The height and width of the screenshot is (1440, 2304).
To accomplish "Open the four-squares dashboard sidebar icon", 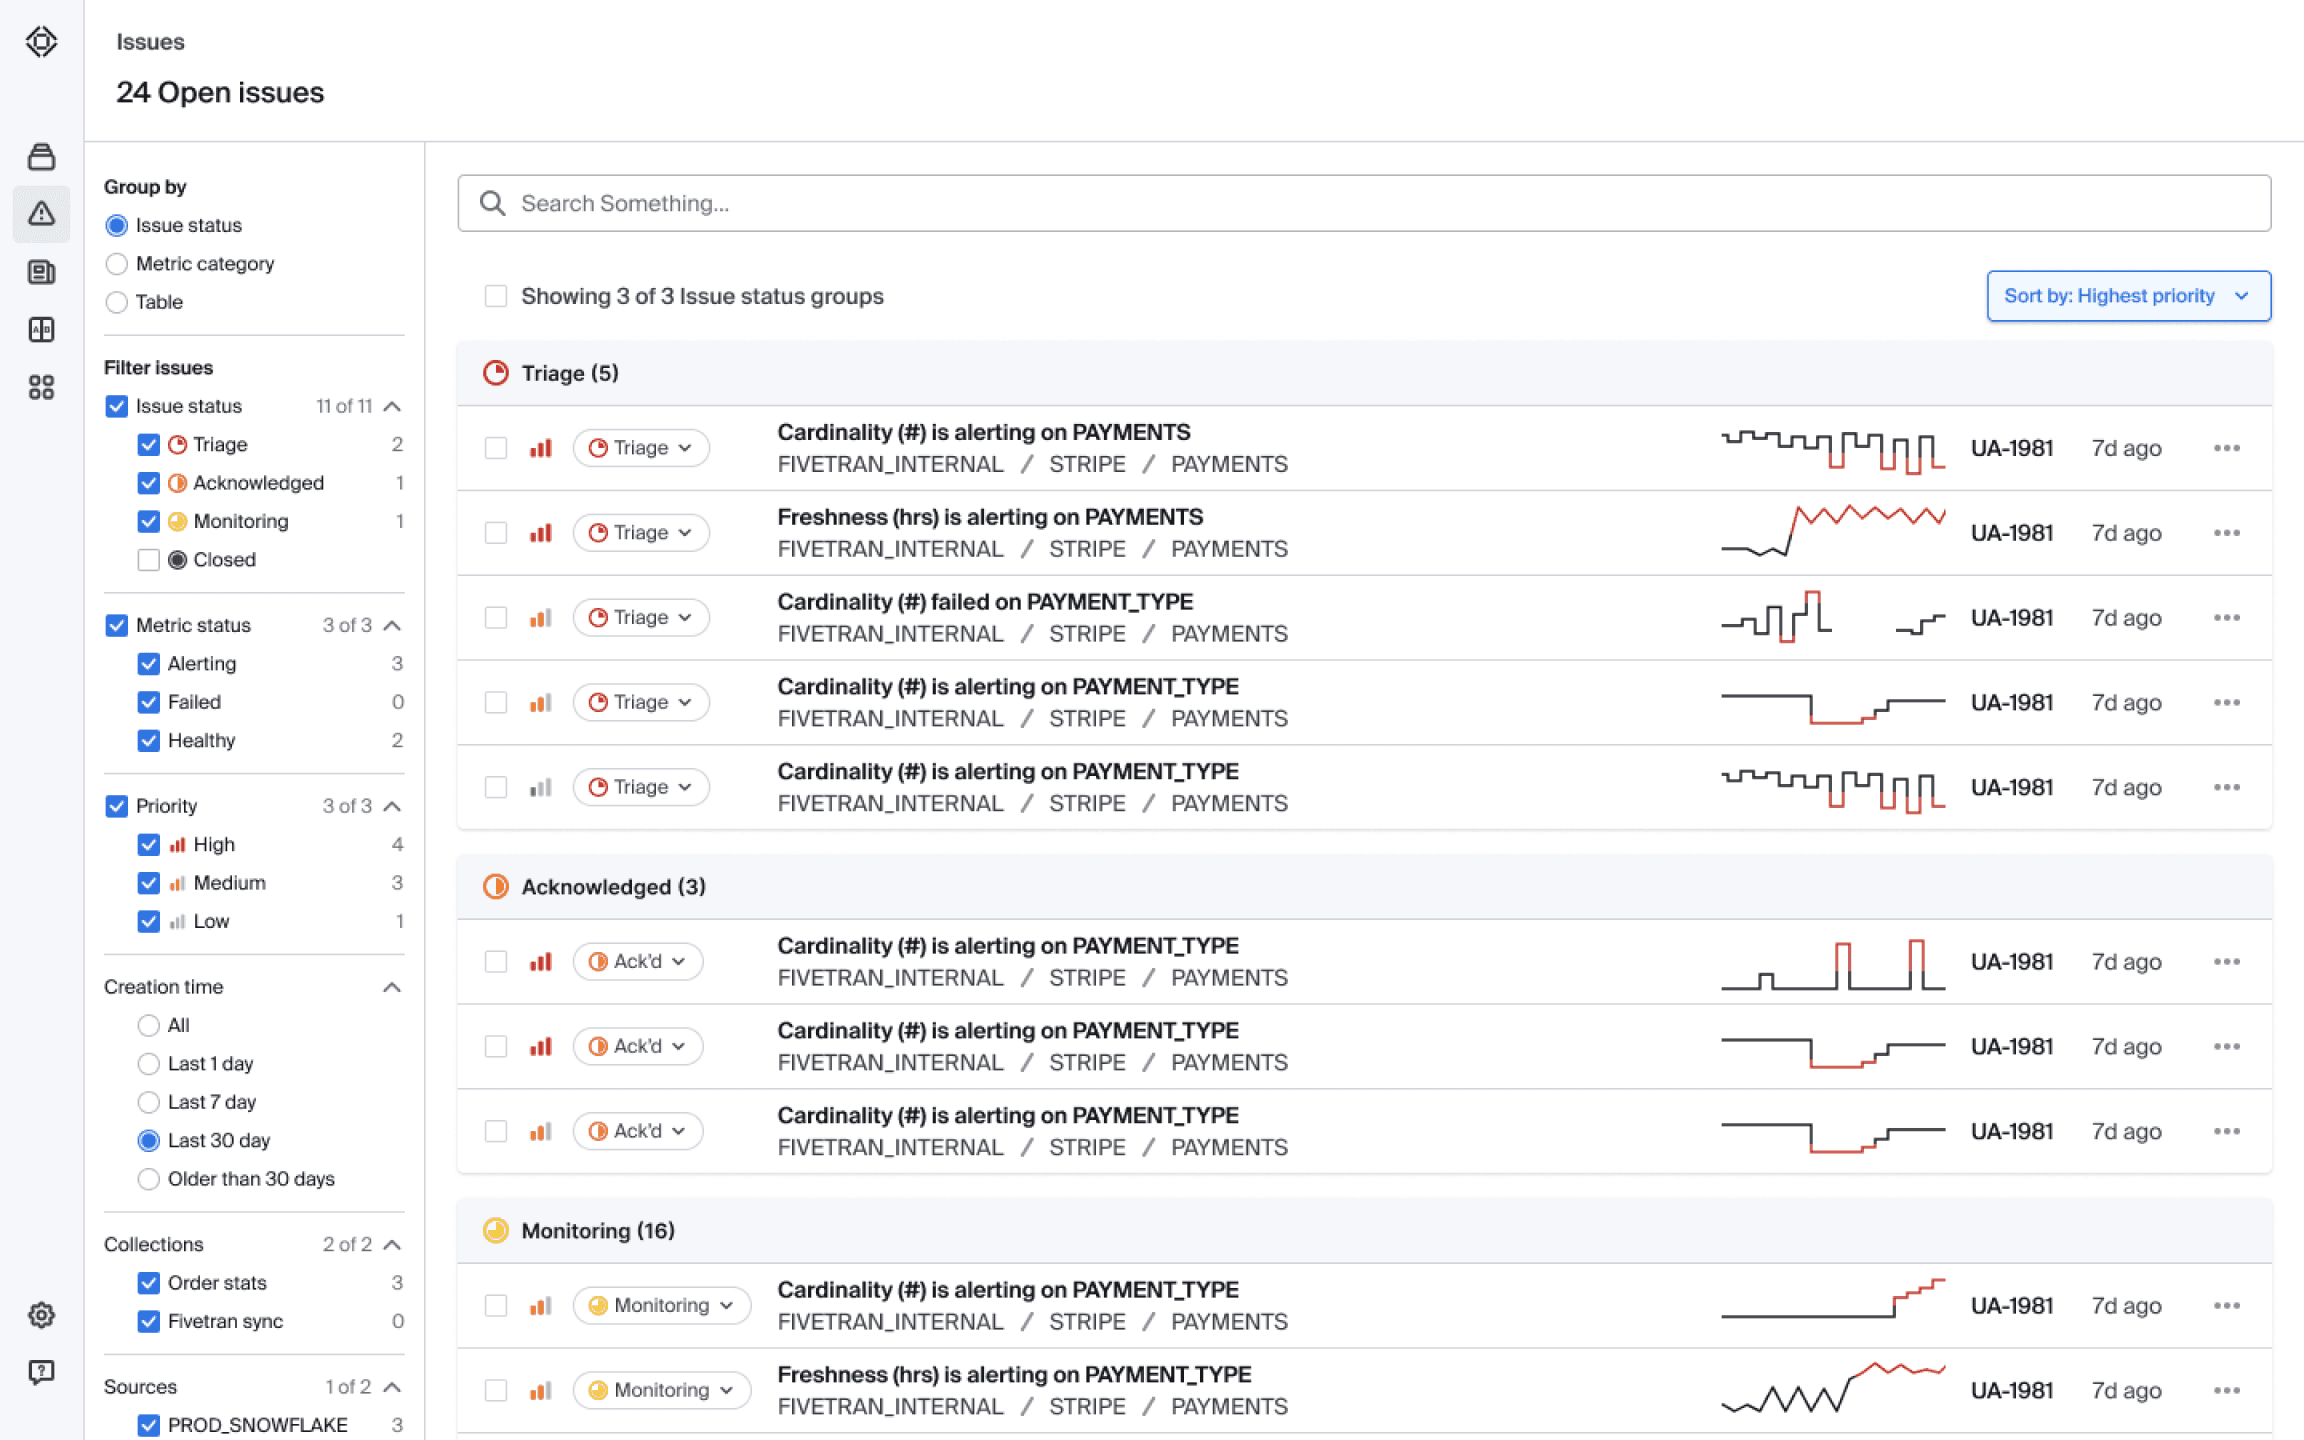I will (41, 387).
